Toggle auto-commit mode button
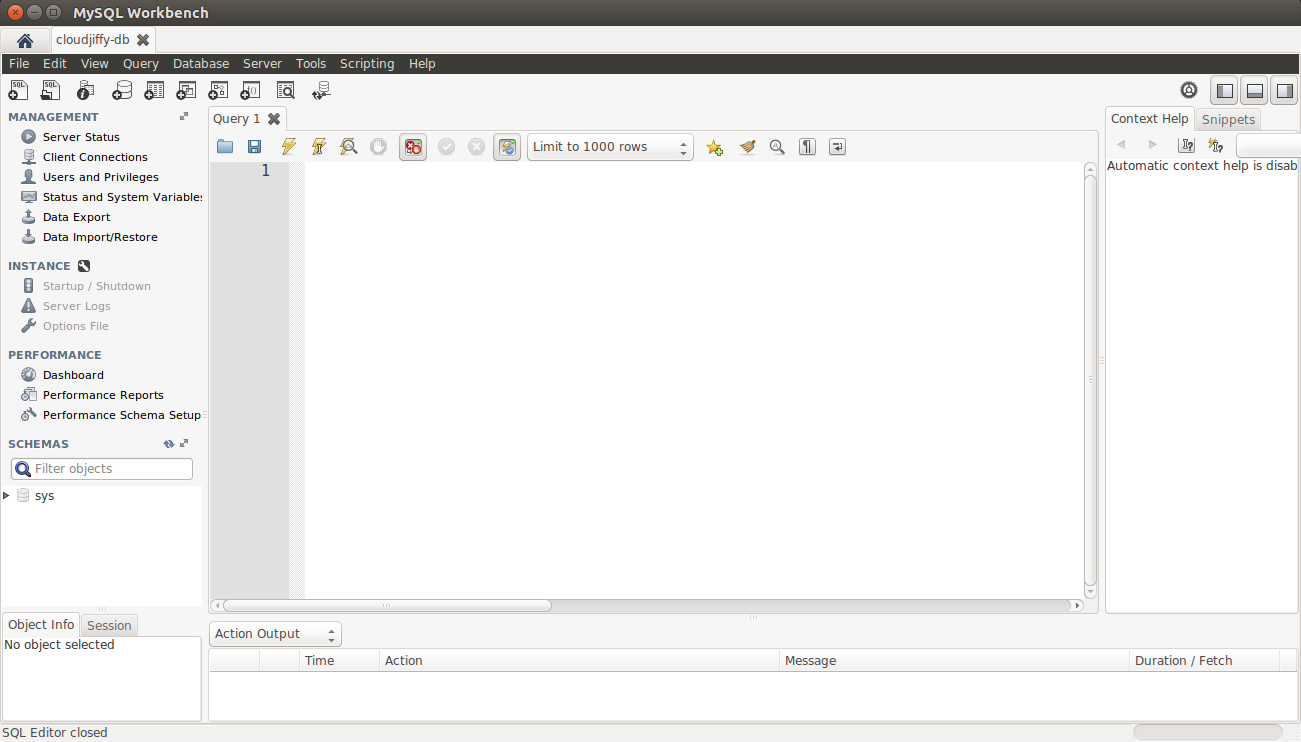Image resolution: width=1301 pixels, height=742 pixels. tap(507, 147)
